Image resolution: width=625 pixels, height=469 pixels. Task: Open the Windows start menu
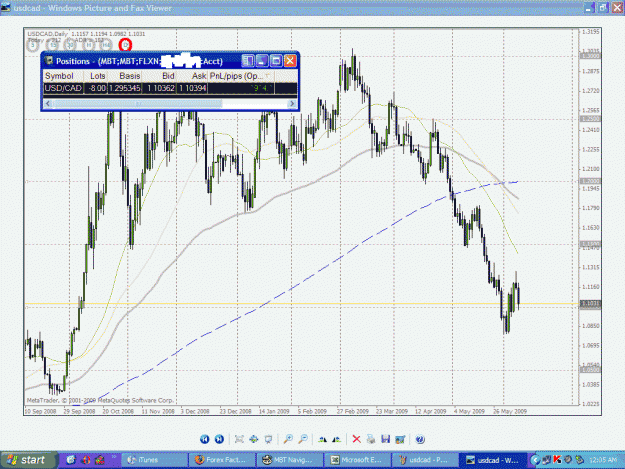pos(28,460)
